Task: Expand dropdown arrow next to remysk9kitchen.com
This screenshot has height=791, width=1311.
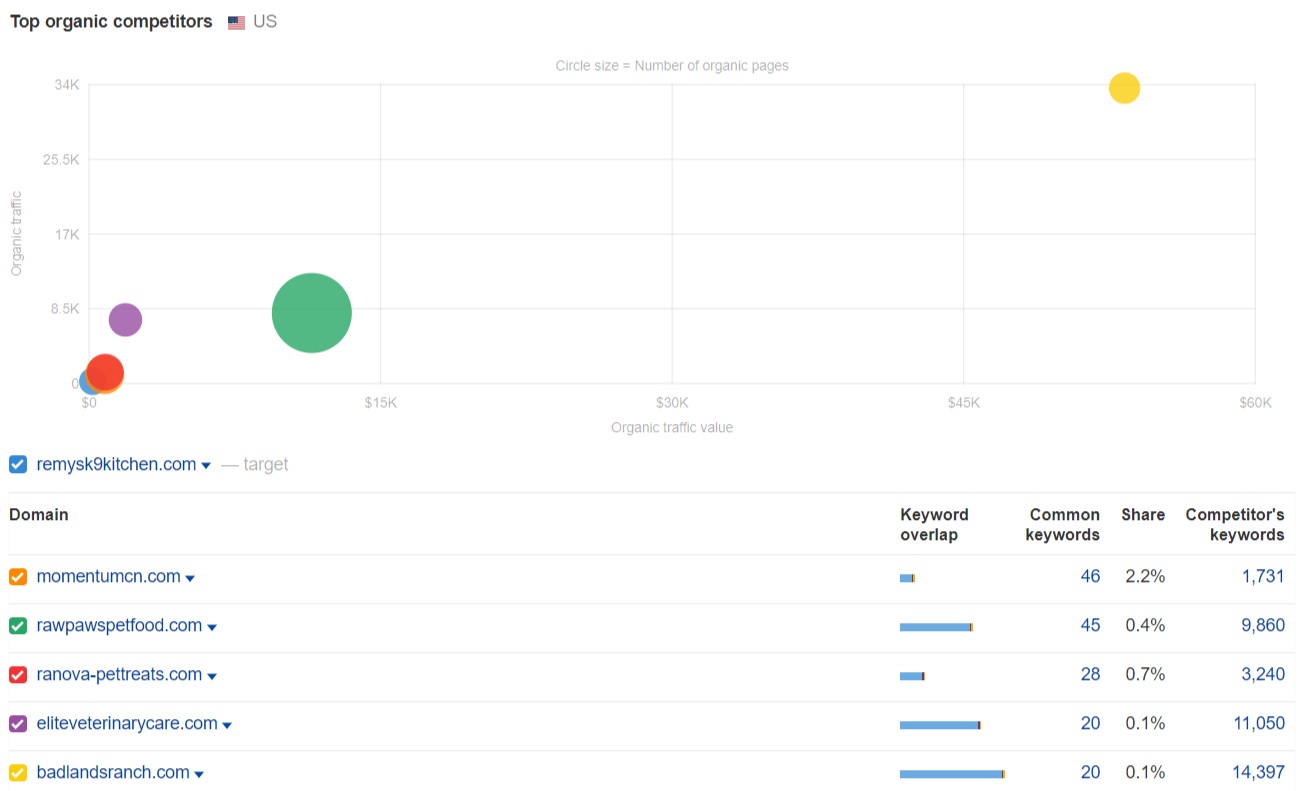Action: pos(206,466)
